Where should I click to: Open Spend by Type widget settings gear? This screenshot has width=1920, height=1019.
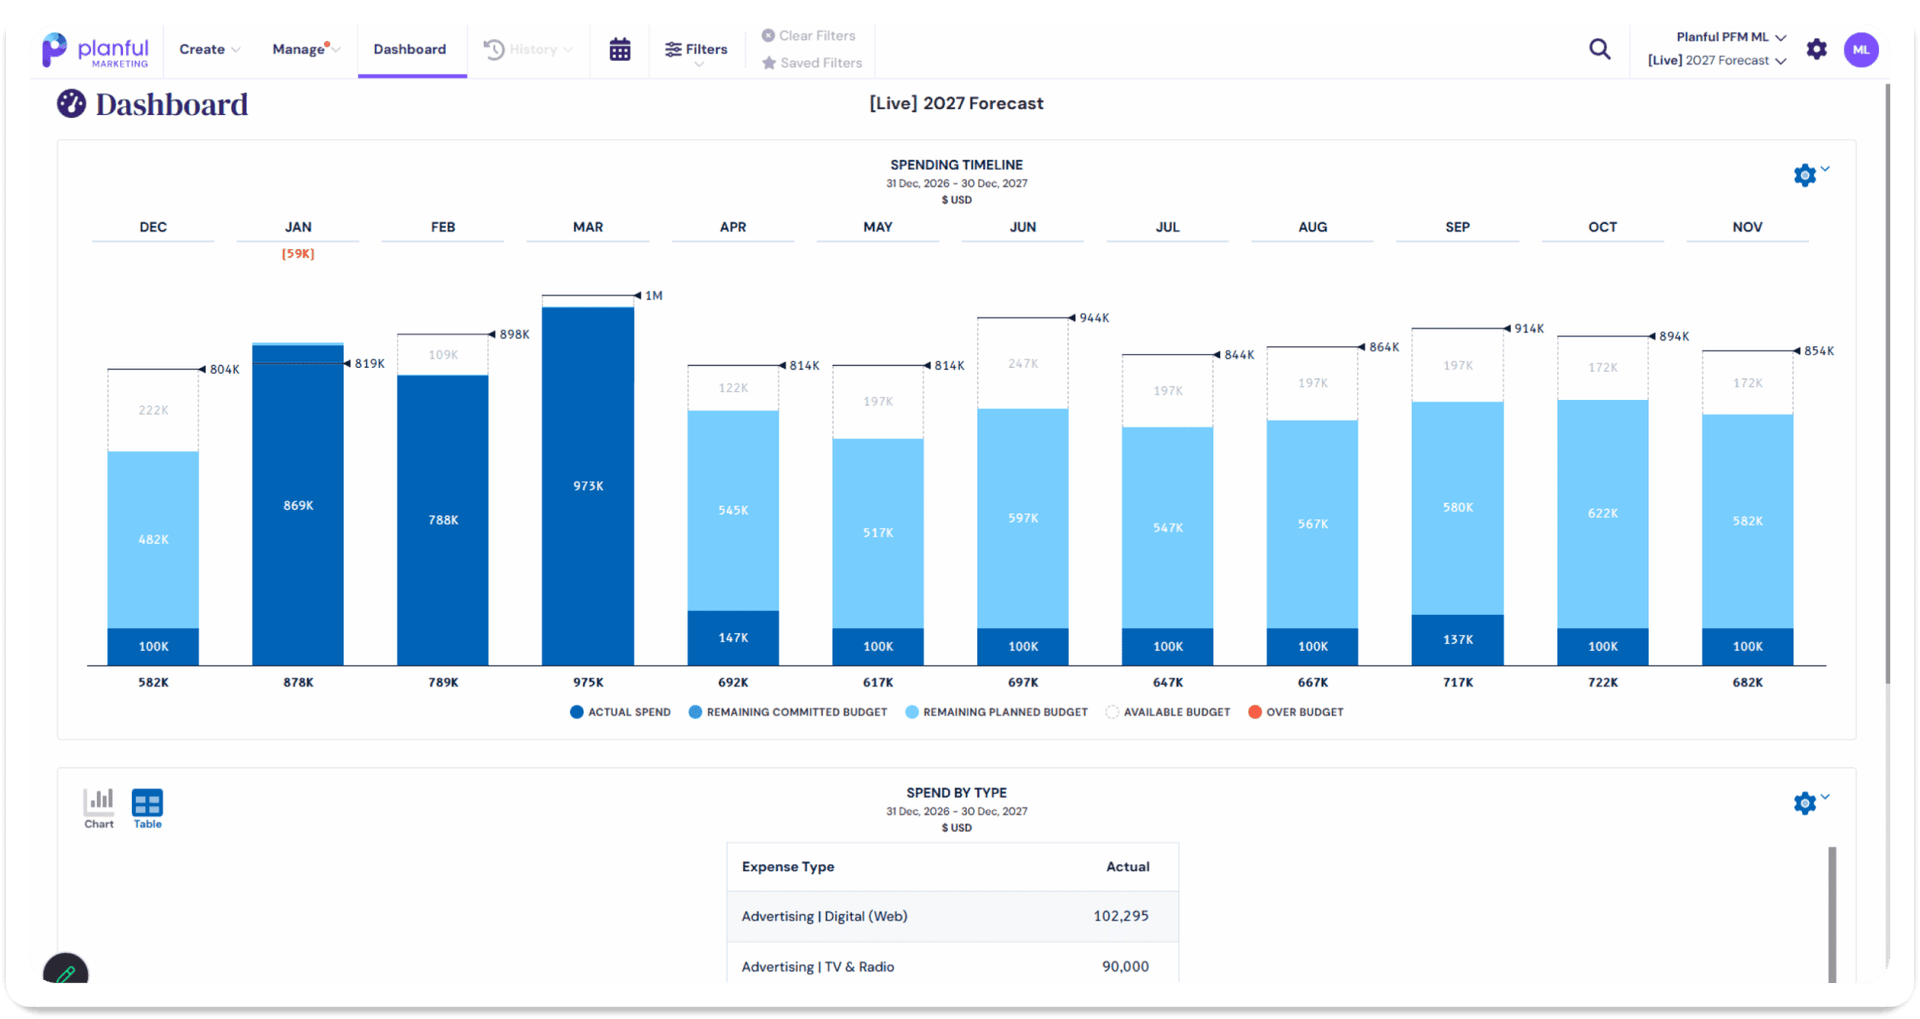point(1804,804)
